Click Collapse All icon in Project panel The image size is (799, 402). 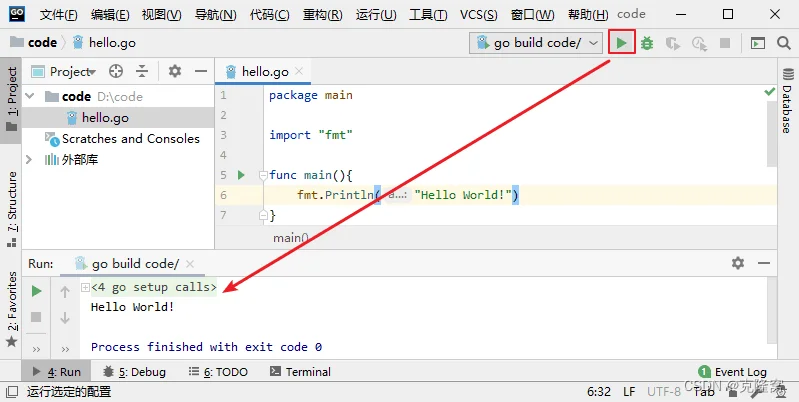tap(142, 71)
